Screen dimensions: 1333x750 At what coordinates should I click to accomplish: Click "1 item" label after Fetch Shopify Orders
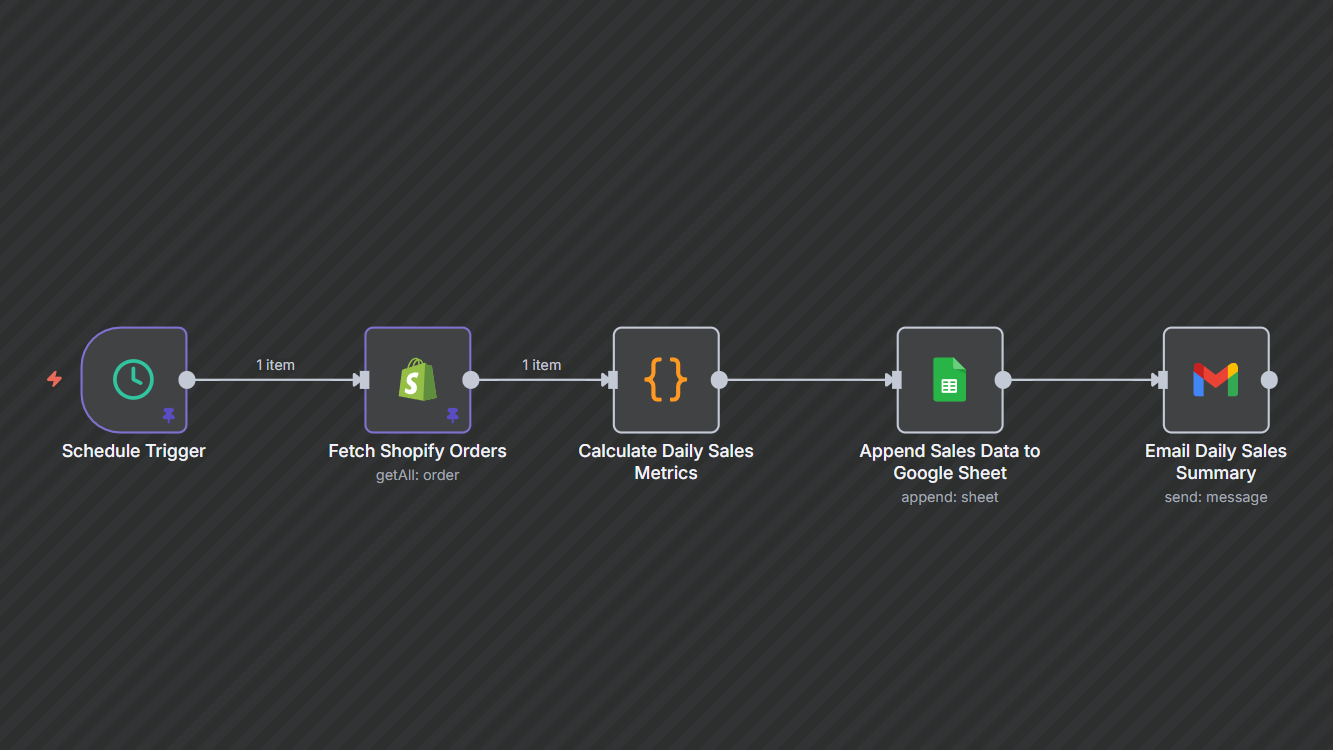pos(541,365)
